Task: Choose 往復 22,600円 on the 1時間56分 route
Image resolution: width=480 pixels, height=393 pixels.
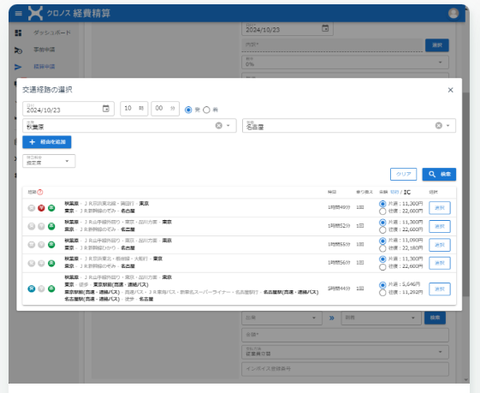Action: pyautogui.click(x=383, y=267)
